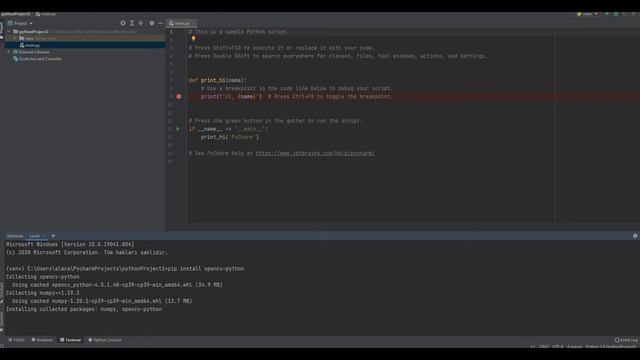Screen dimensions: 640x360
Task: Click the 'def print_hi(name):' line in editor
Action: [218, 80]
